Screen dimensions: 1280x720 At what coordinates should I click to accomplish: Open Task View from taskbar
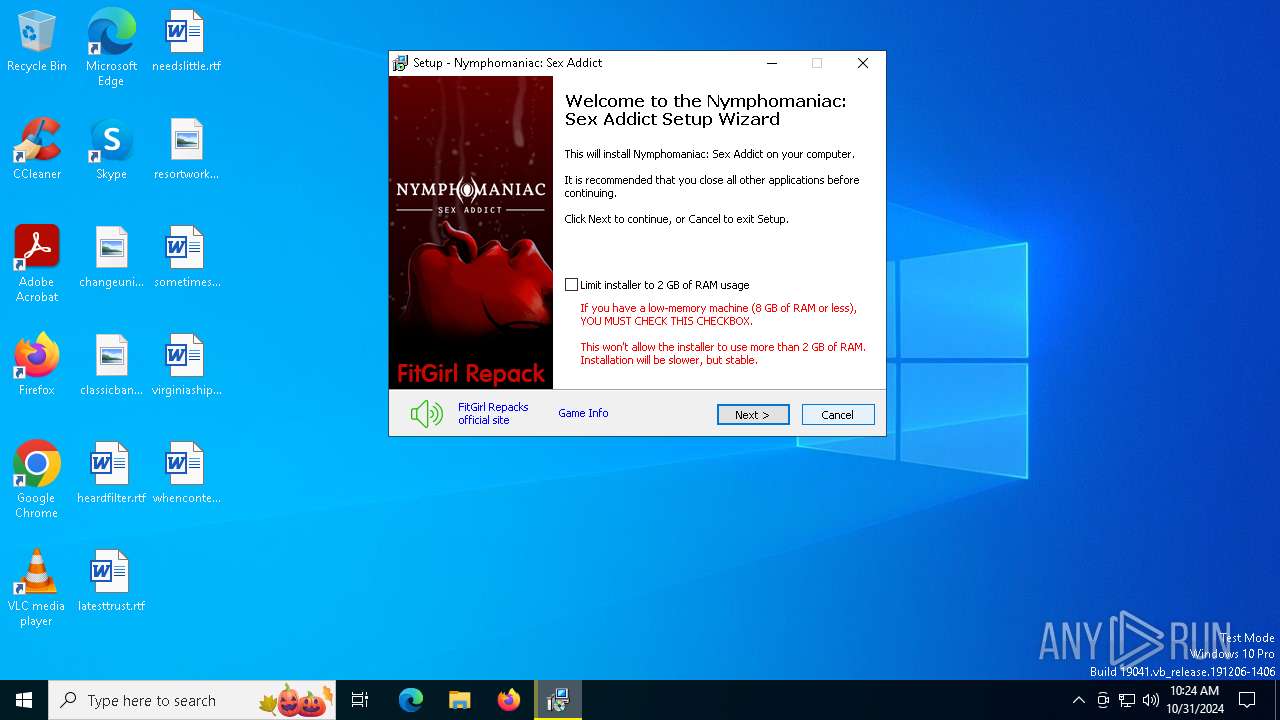tap(360, 700)
